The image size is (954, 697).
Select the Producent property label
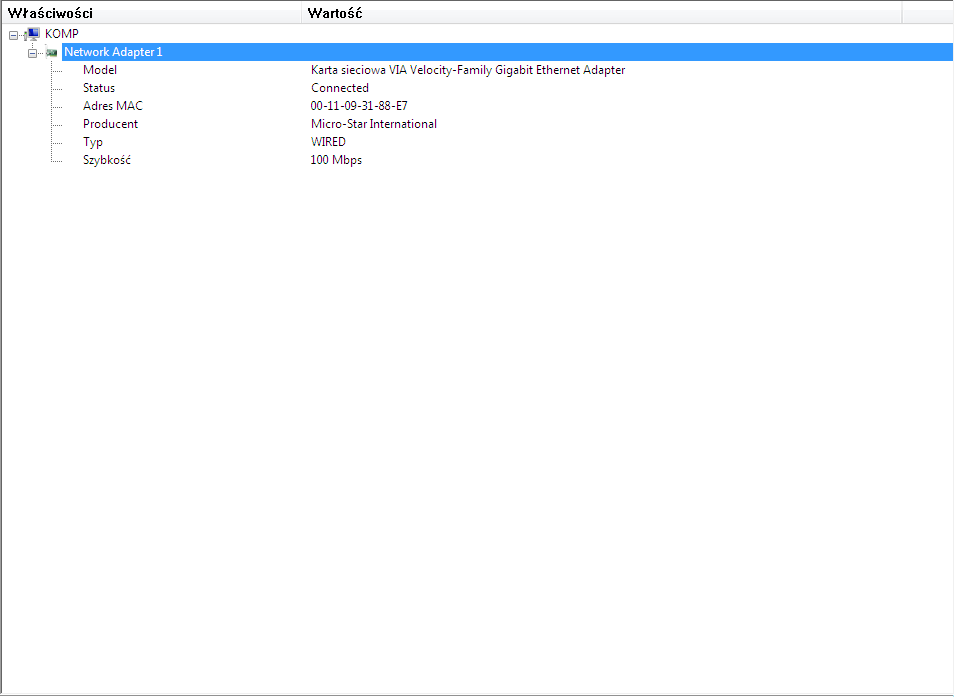pos(110,124)
